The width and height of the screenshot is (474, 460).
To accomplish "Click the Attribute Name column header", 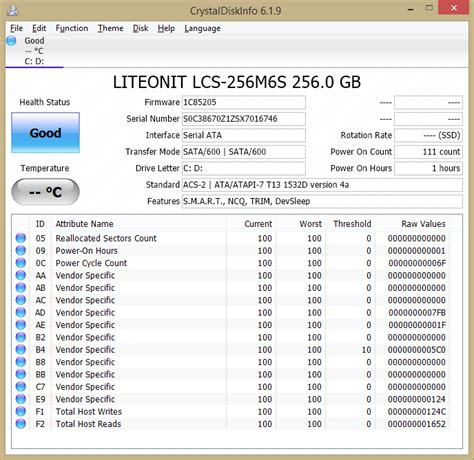I will [x=84, y=224].
